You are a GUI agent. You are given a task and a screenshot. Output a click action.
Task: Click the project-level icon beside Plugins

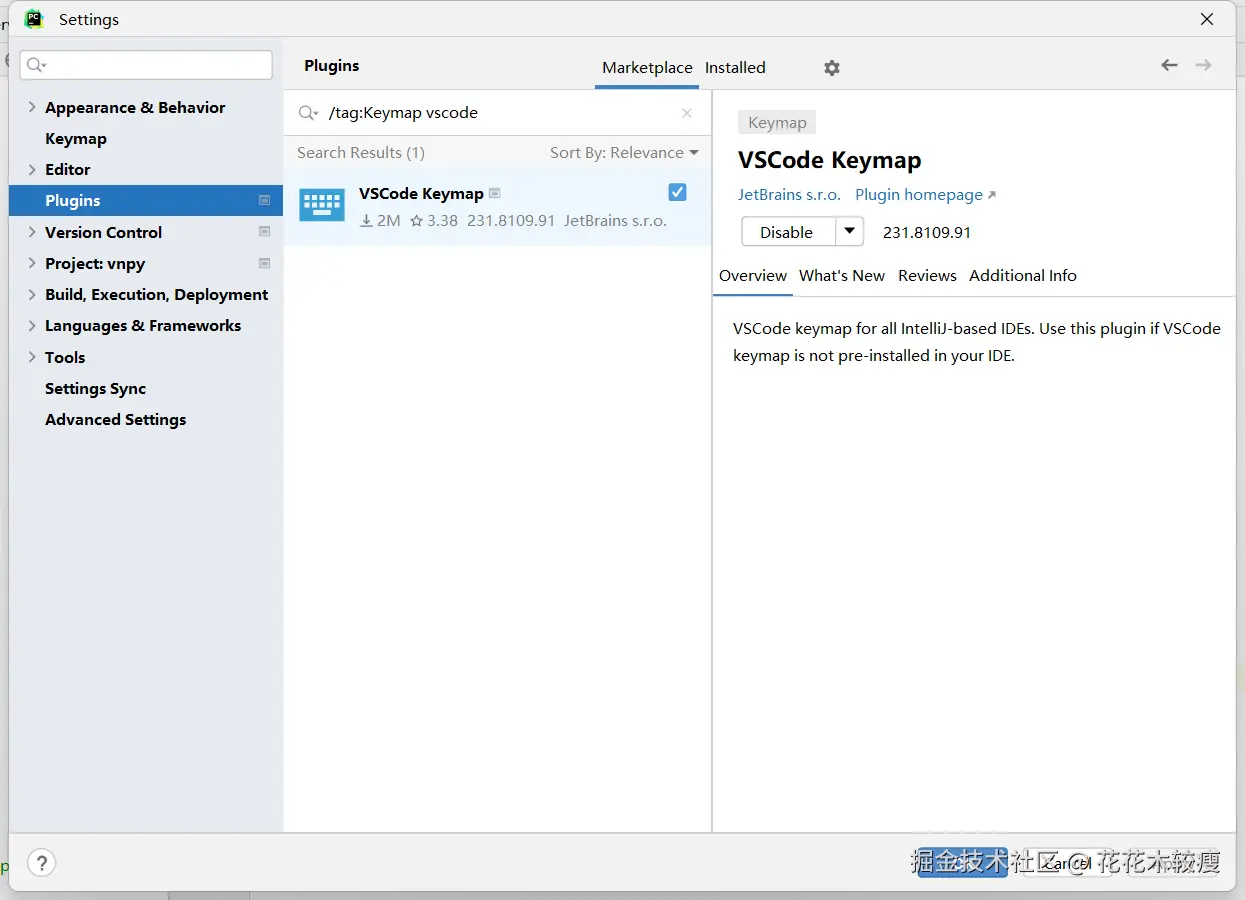pos(264,200)
